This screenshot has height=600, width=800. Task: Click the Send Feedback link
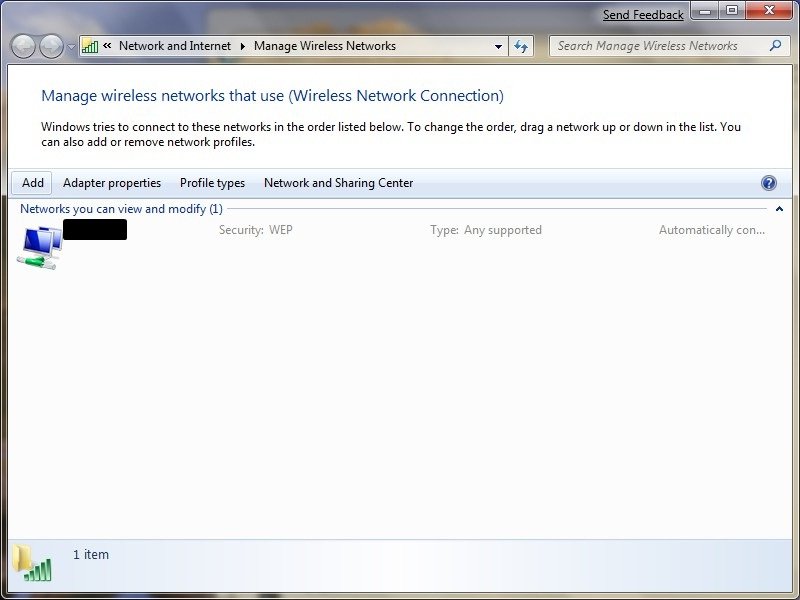click(643, 15)
